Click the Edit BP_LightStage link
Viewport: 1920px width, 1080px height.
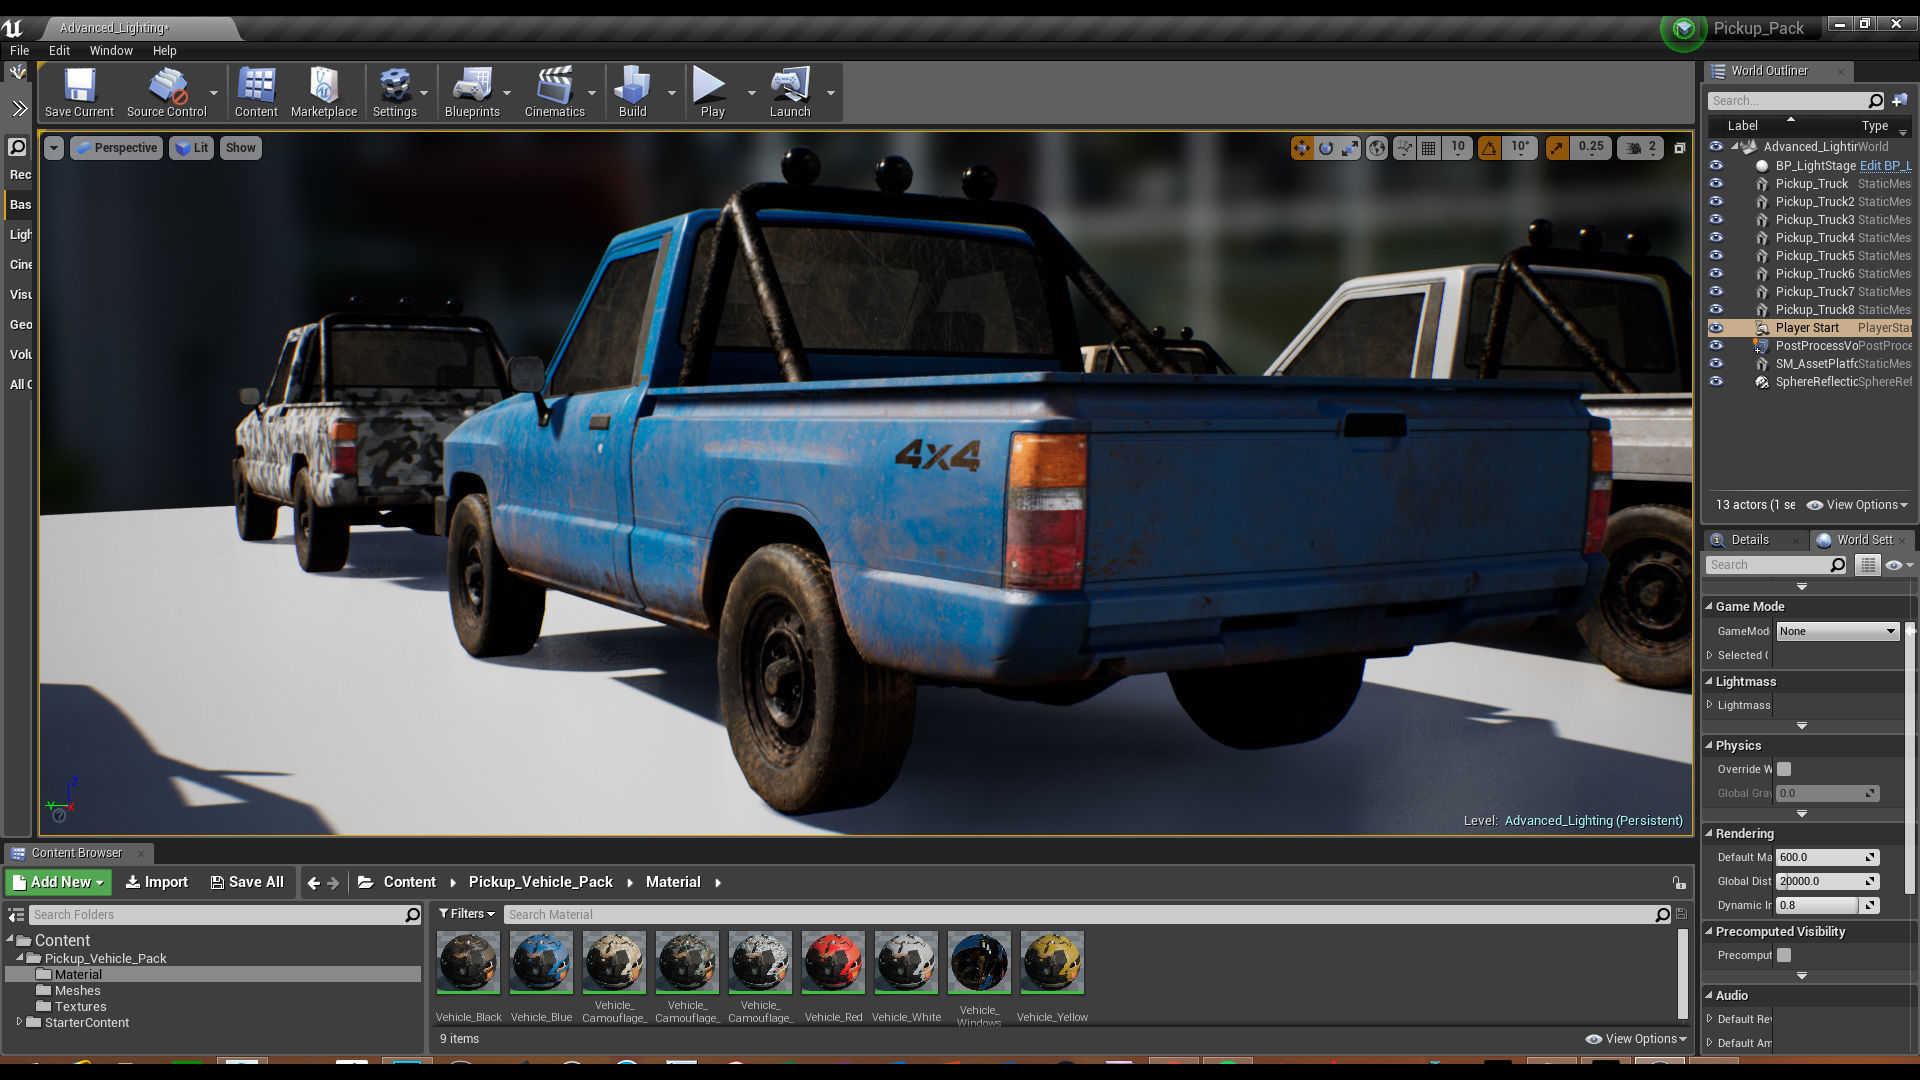tap(1885, 166)
